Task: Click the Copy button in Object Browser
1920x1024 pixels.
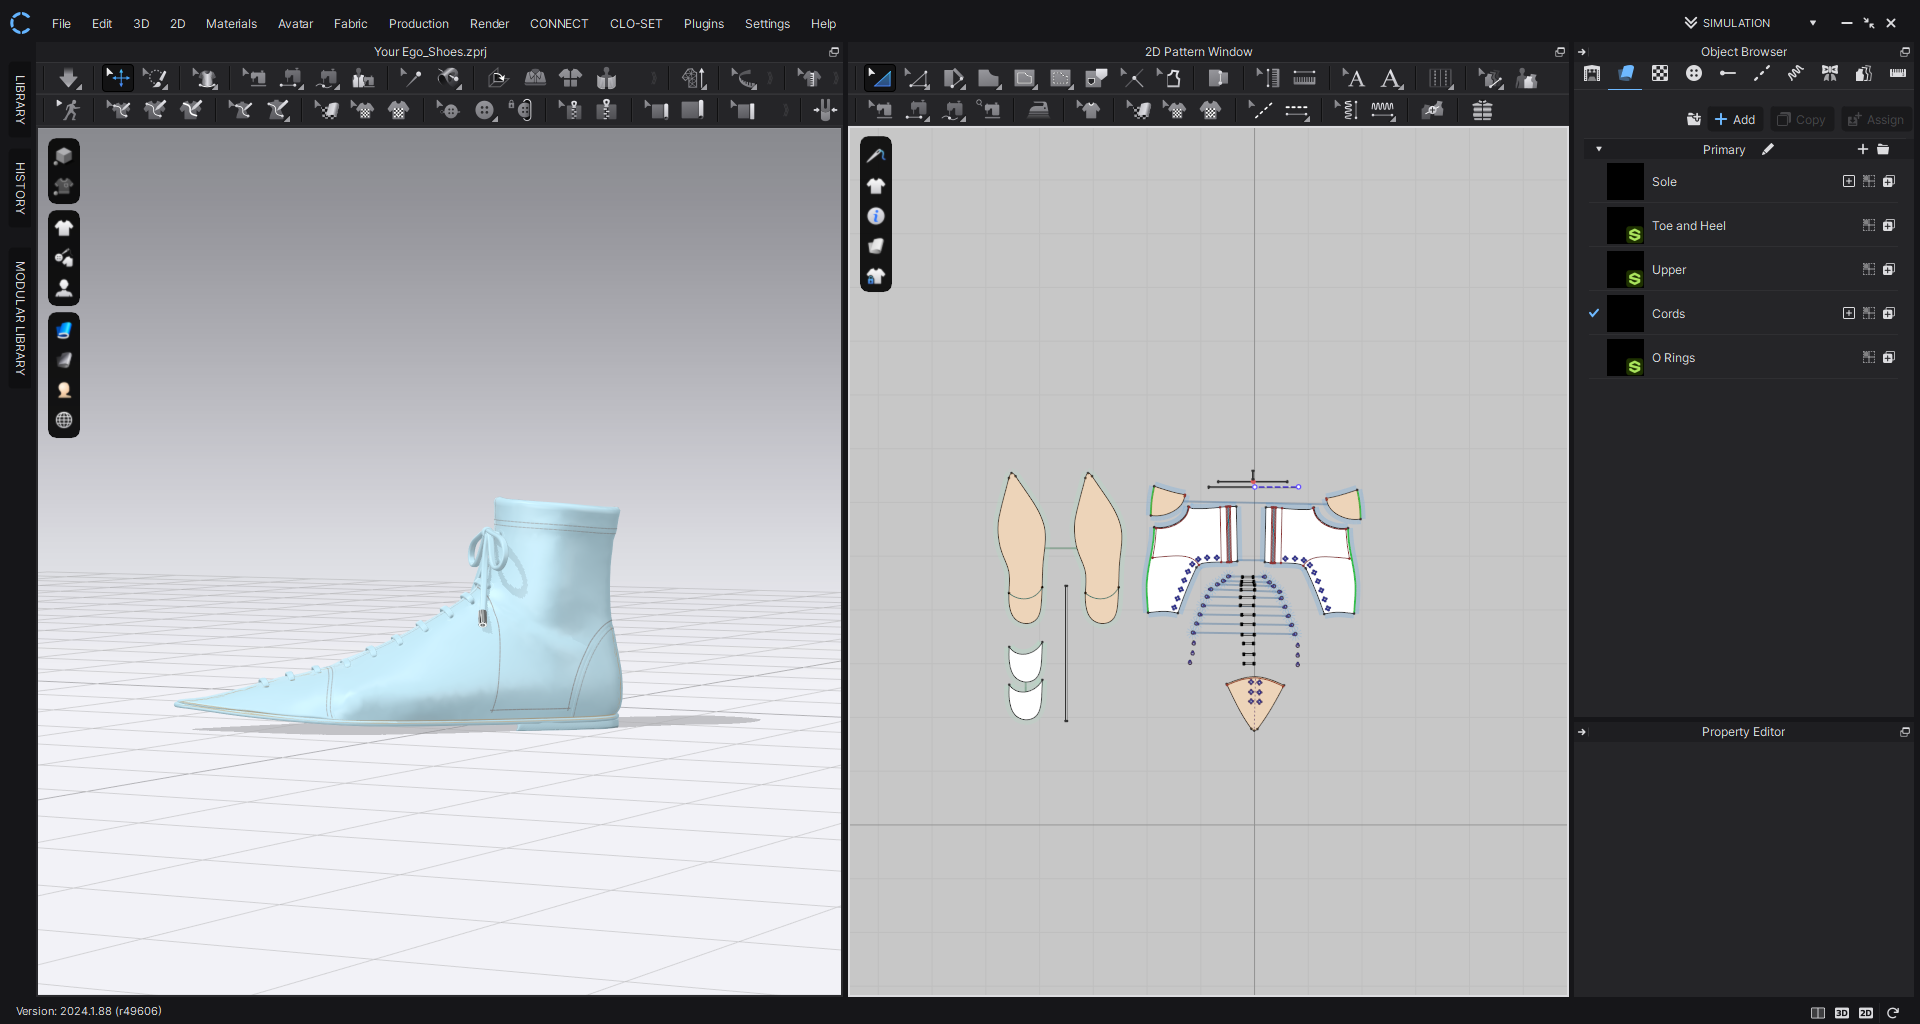Action: click(x=1802, y=119)
